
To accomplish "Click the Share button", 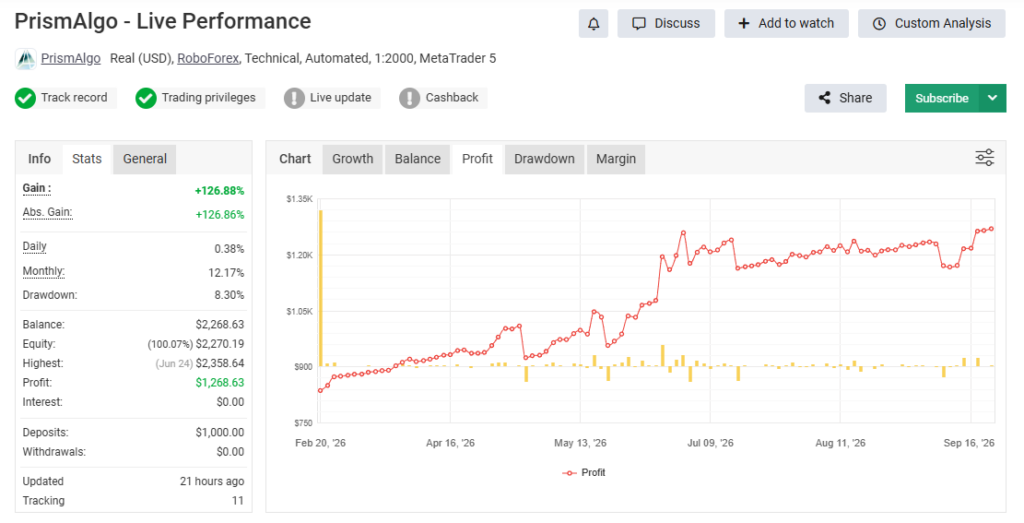I will click(x=845, y=98).
